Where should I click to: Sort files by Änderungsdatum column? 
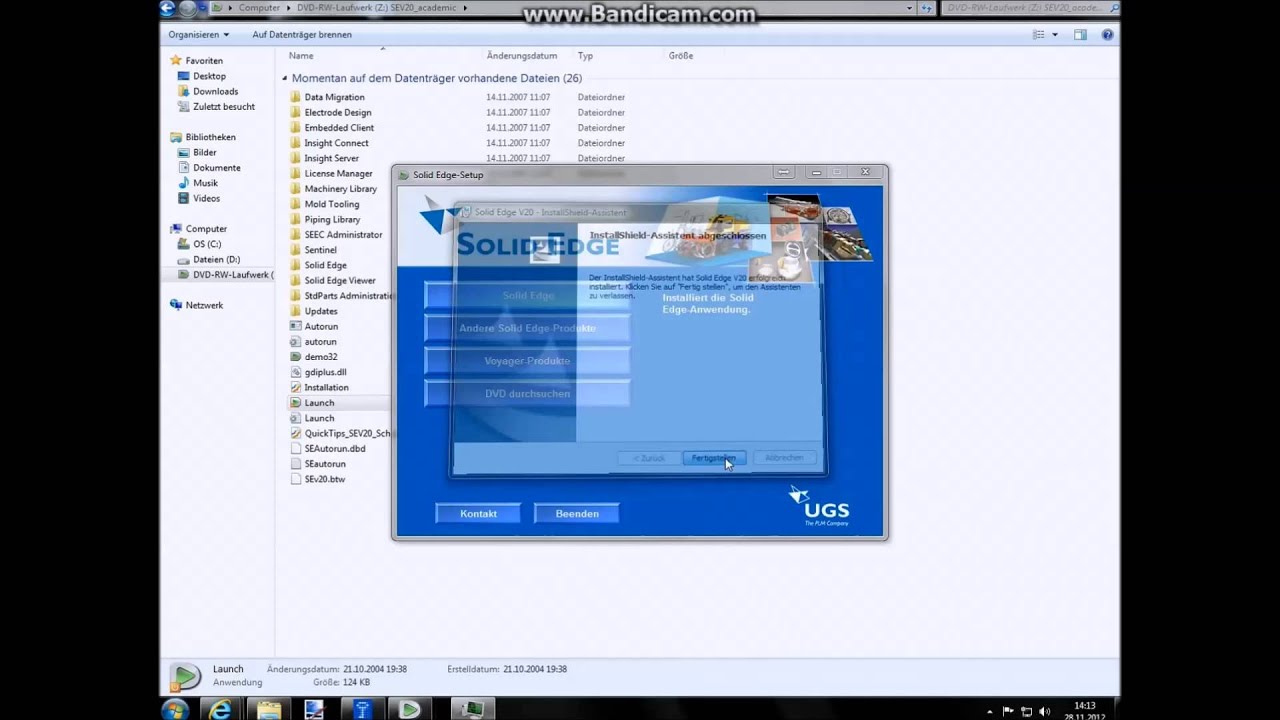point(522,56)
